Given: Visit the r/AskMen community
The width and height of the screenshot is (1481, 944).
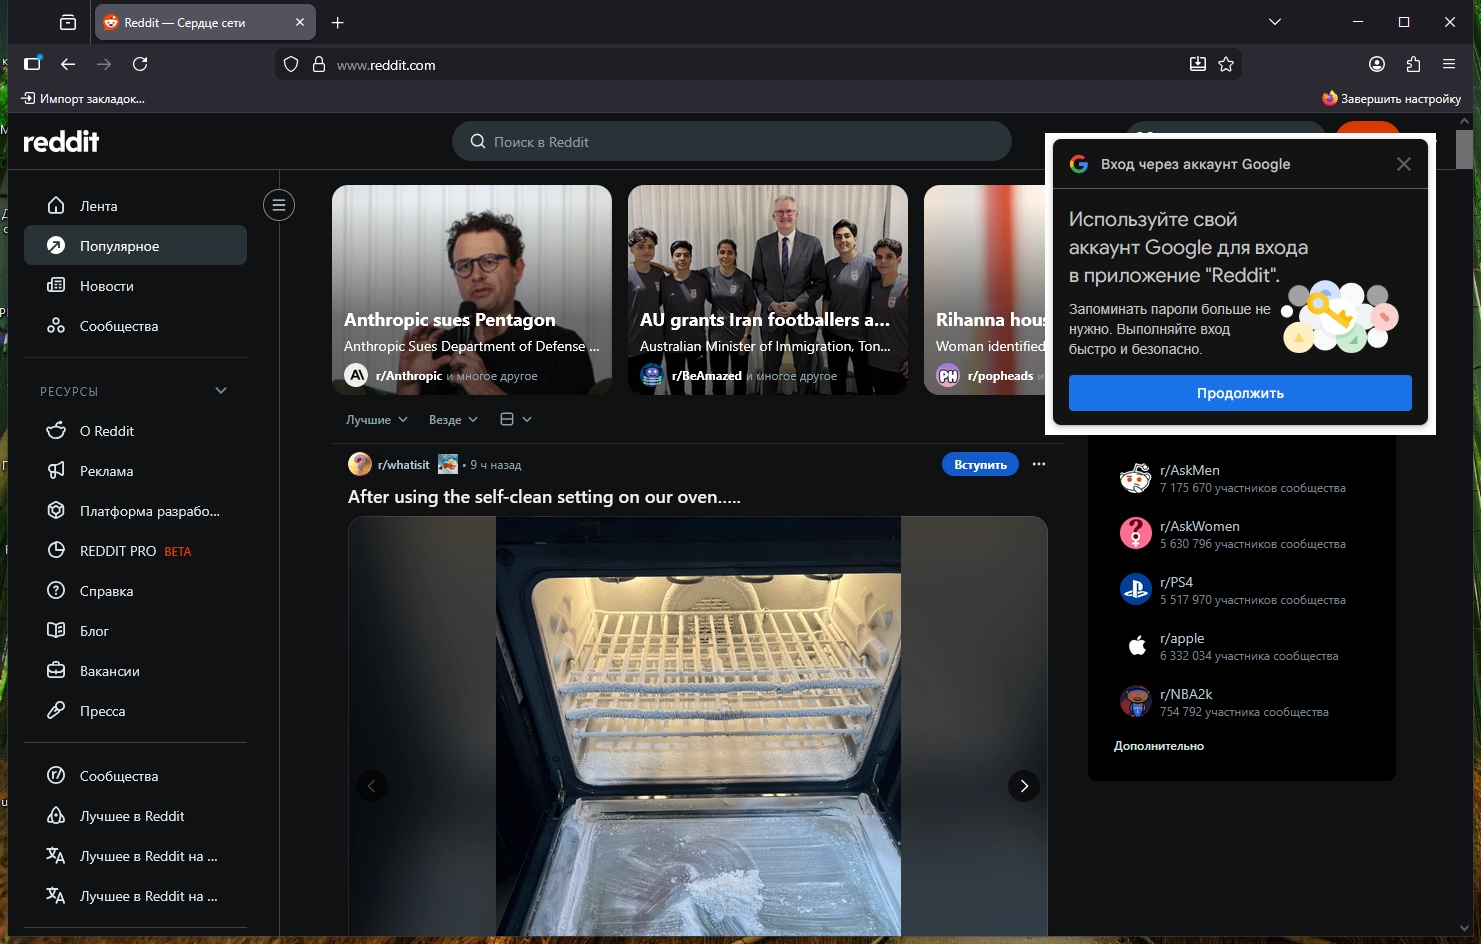Looking at the screenshot, I should coord(1242,478).
